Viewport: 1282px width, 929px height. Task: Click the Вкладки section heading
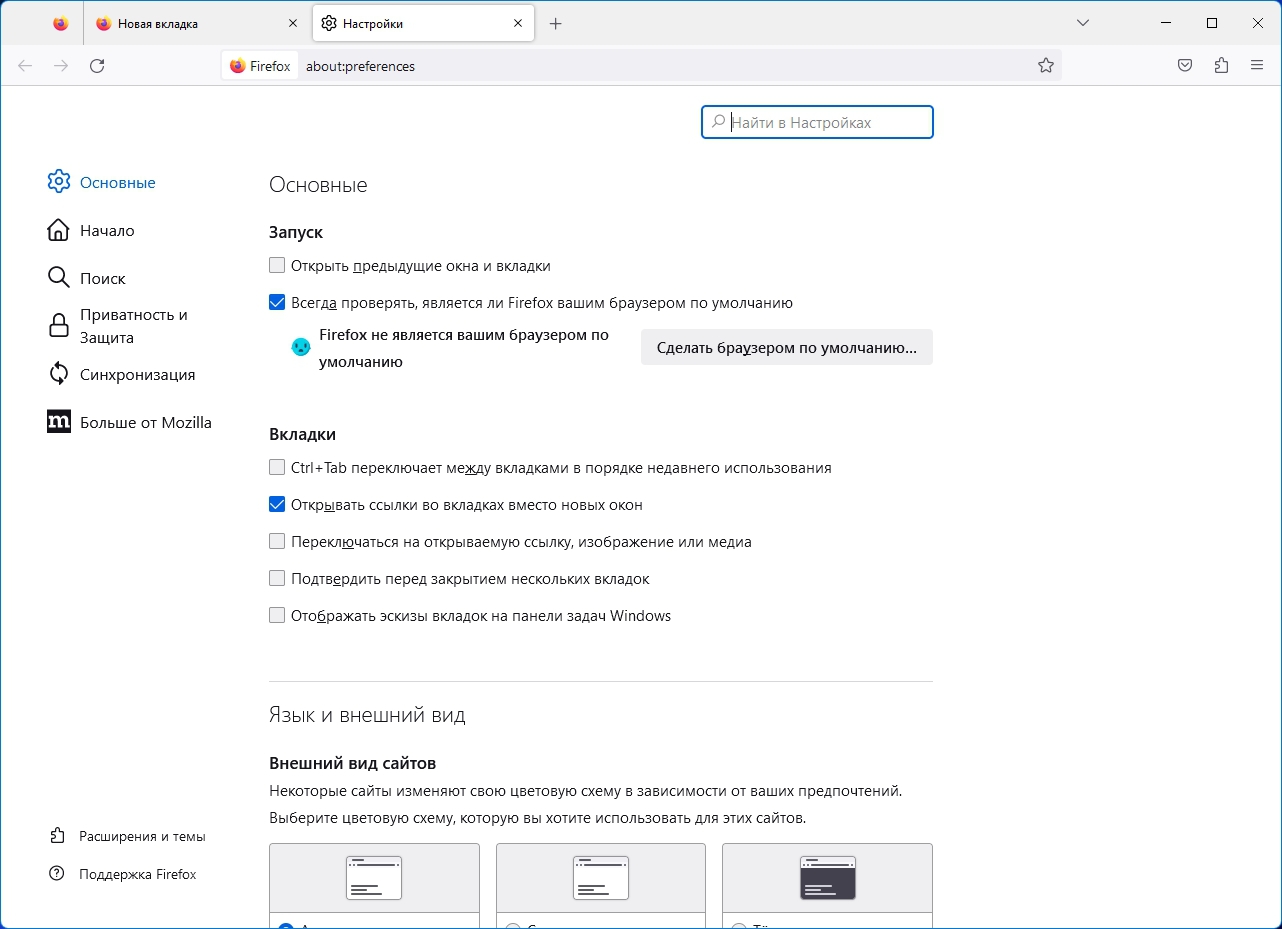(x=303, y=434)
